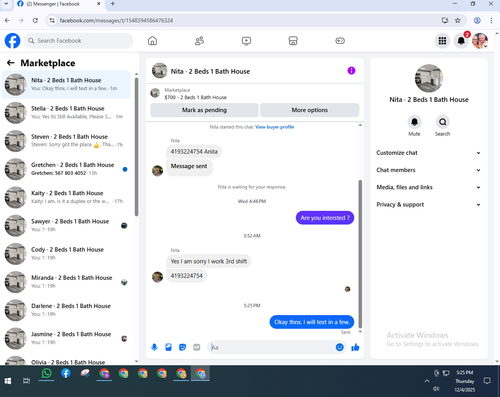This screenshot has height=397, width=500.
Task: Choose a sticker from the sticker icon
Action: click(x=182, y=347)
